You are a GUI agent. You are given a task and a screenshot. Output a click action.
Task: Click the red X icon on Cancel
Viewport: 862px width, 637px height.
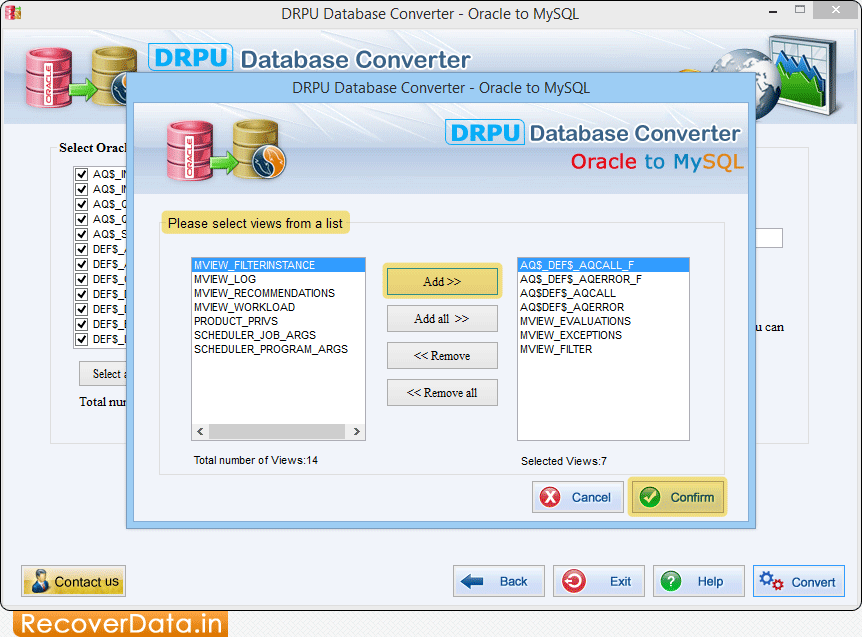550,497
